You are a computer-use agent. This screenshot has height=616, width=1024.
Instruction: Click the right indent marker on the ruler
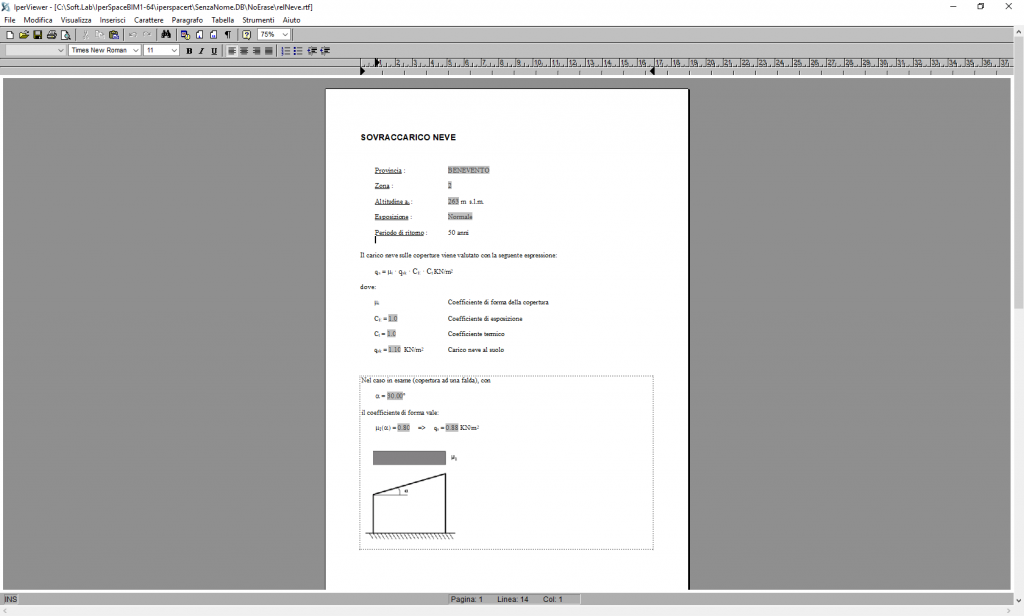652,71
